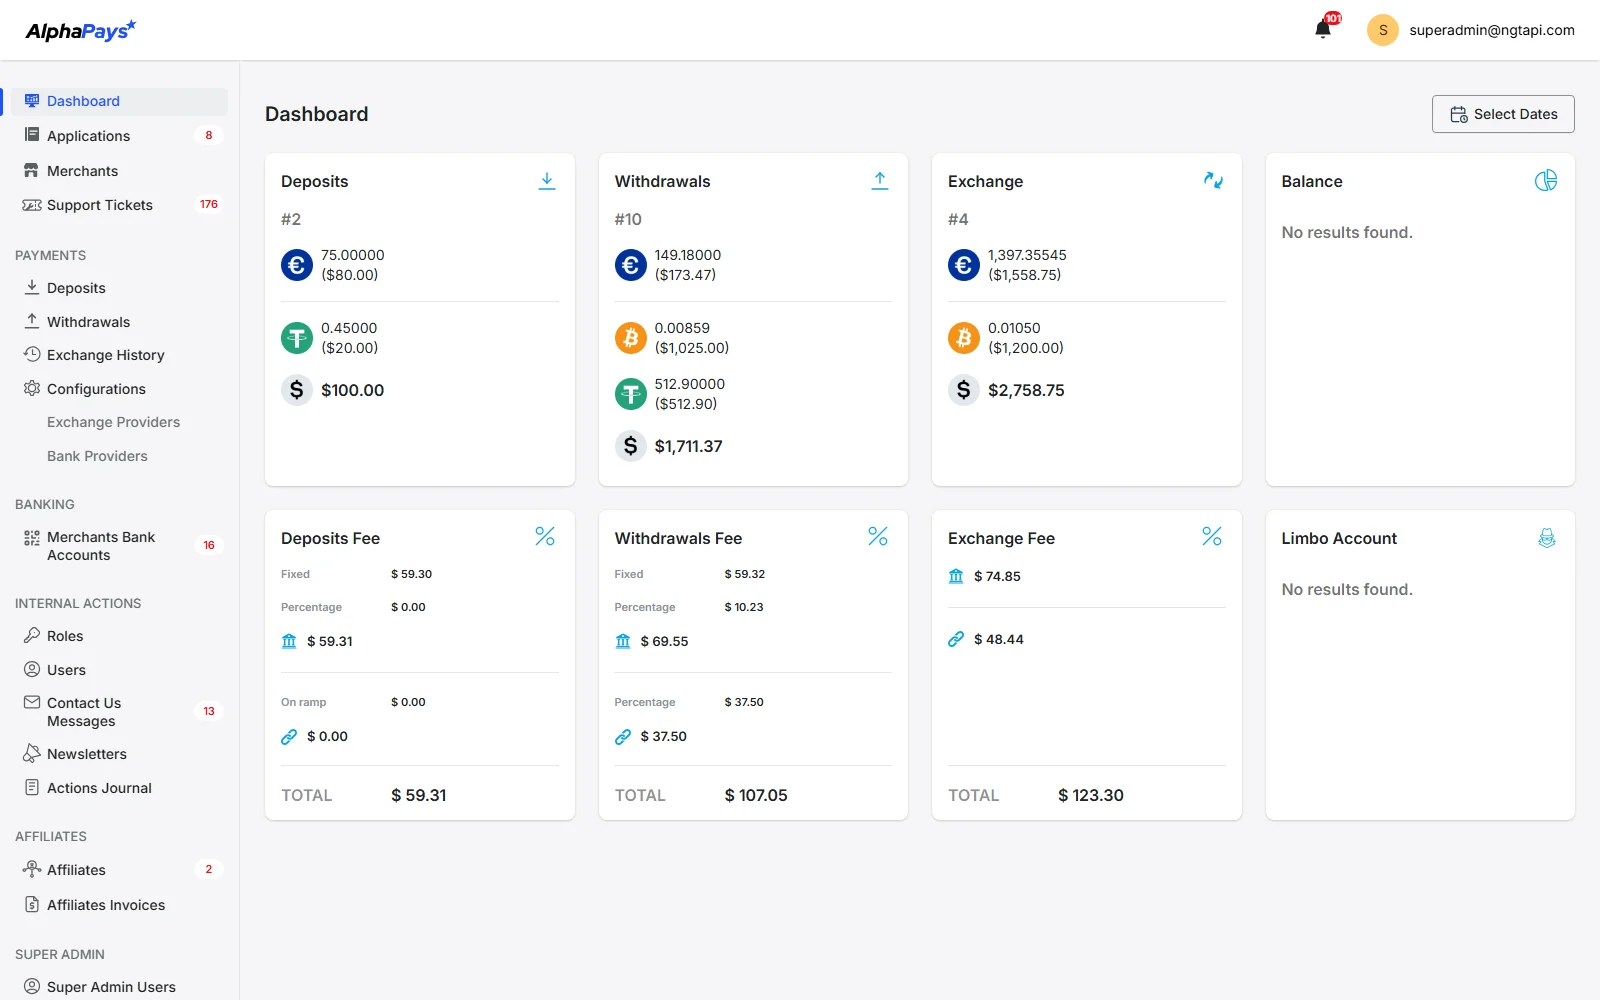Screen dimensions: 1600x1000
Task: Click the chain link icon beside $ 48.44
Action: pyautogui.click(x=956, y=639)
